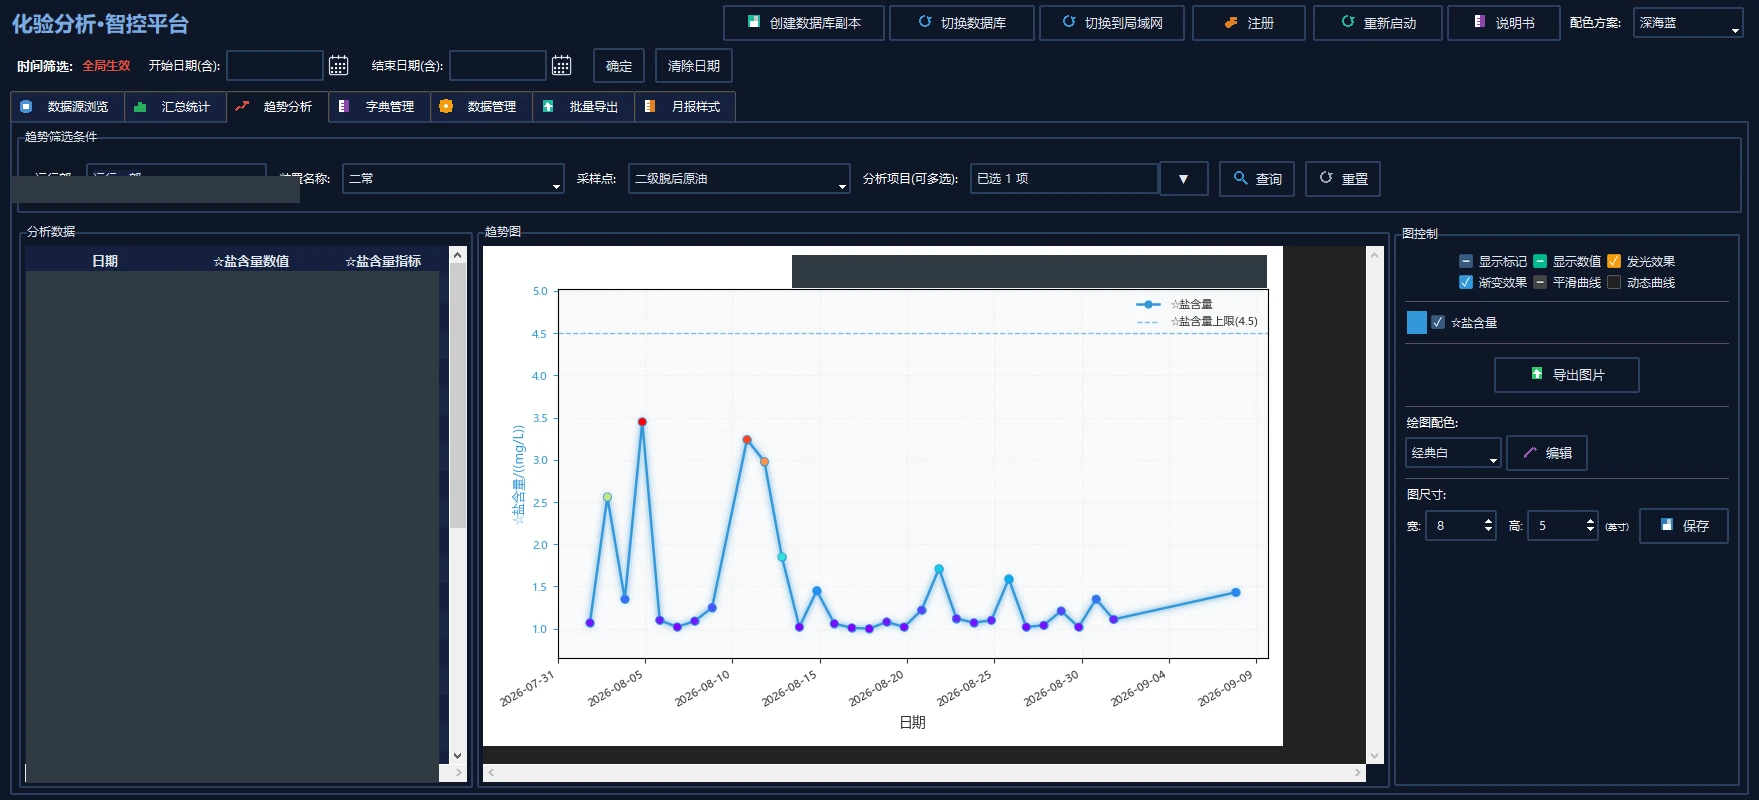Click the 日期 column header in 分析数据
This screenshot has width=1759, height=800.
(105, 261)
